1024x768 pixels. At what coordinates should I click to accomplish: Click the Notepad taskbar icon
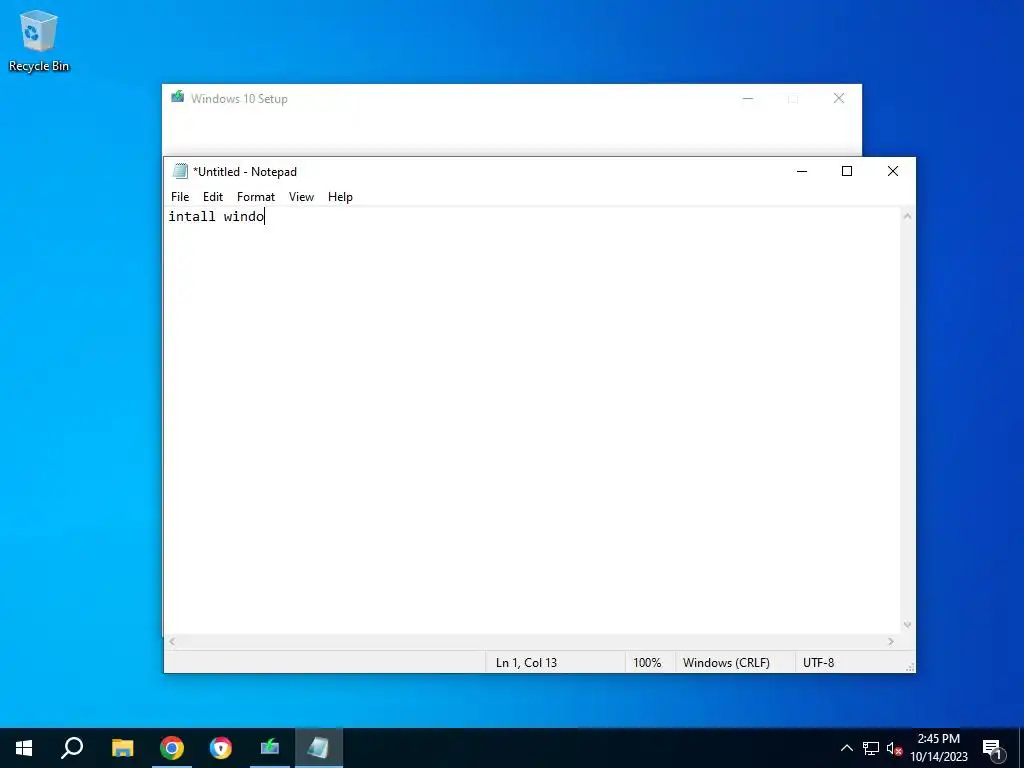(x=319, y=748)
